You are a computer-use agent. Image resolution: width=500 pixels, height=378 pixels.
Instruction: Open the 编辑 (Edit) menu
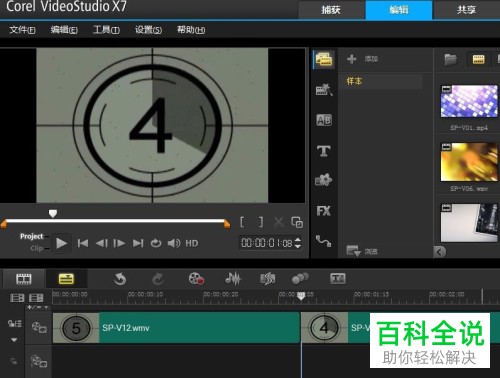[x=64, y=30]
